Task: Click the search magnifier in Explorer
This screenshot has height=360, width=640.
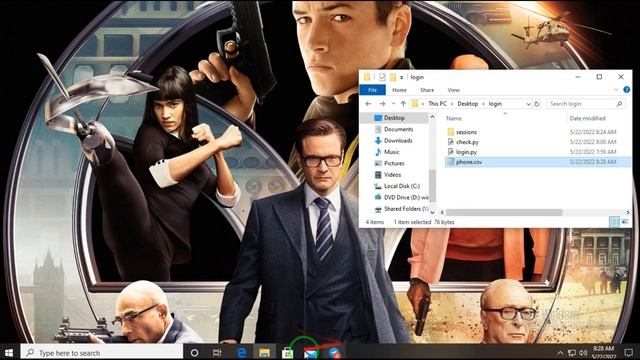Action: tap(620, 104)
